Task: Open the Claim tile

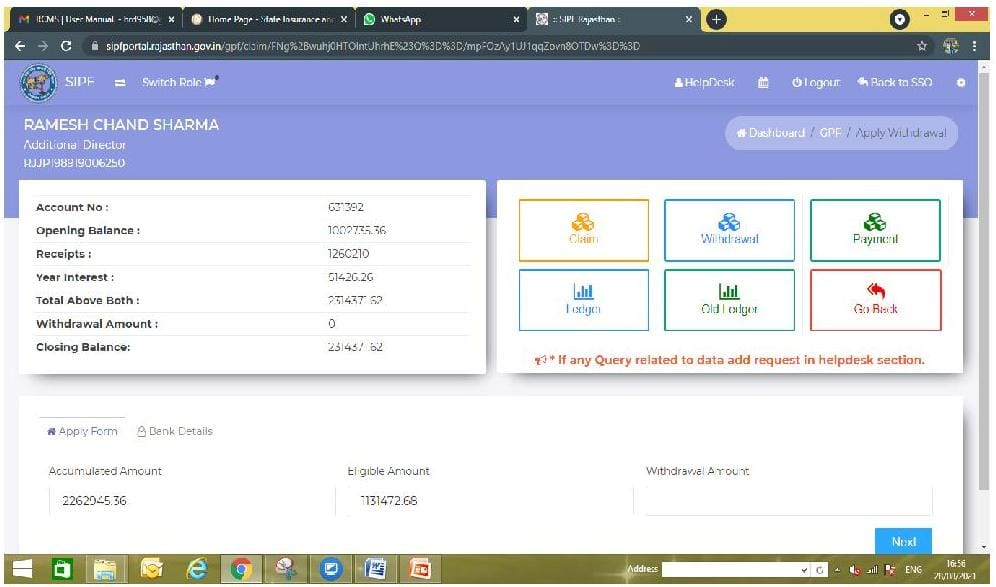Action: [583, 230]
